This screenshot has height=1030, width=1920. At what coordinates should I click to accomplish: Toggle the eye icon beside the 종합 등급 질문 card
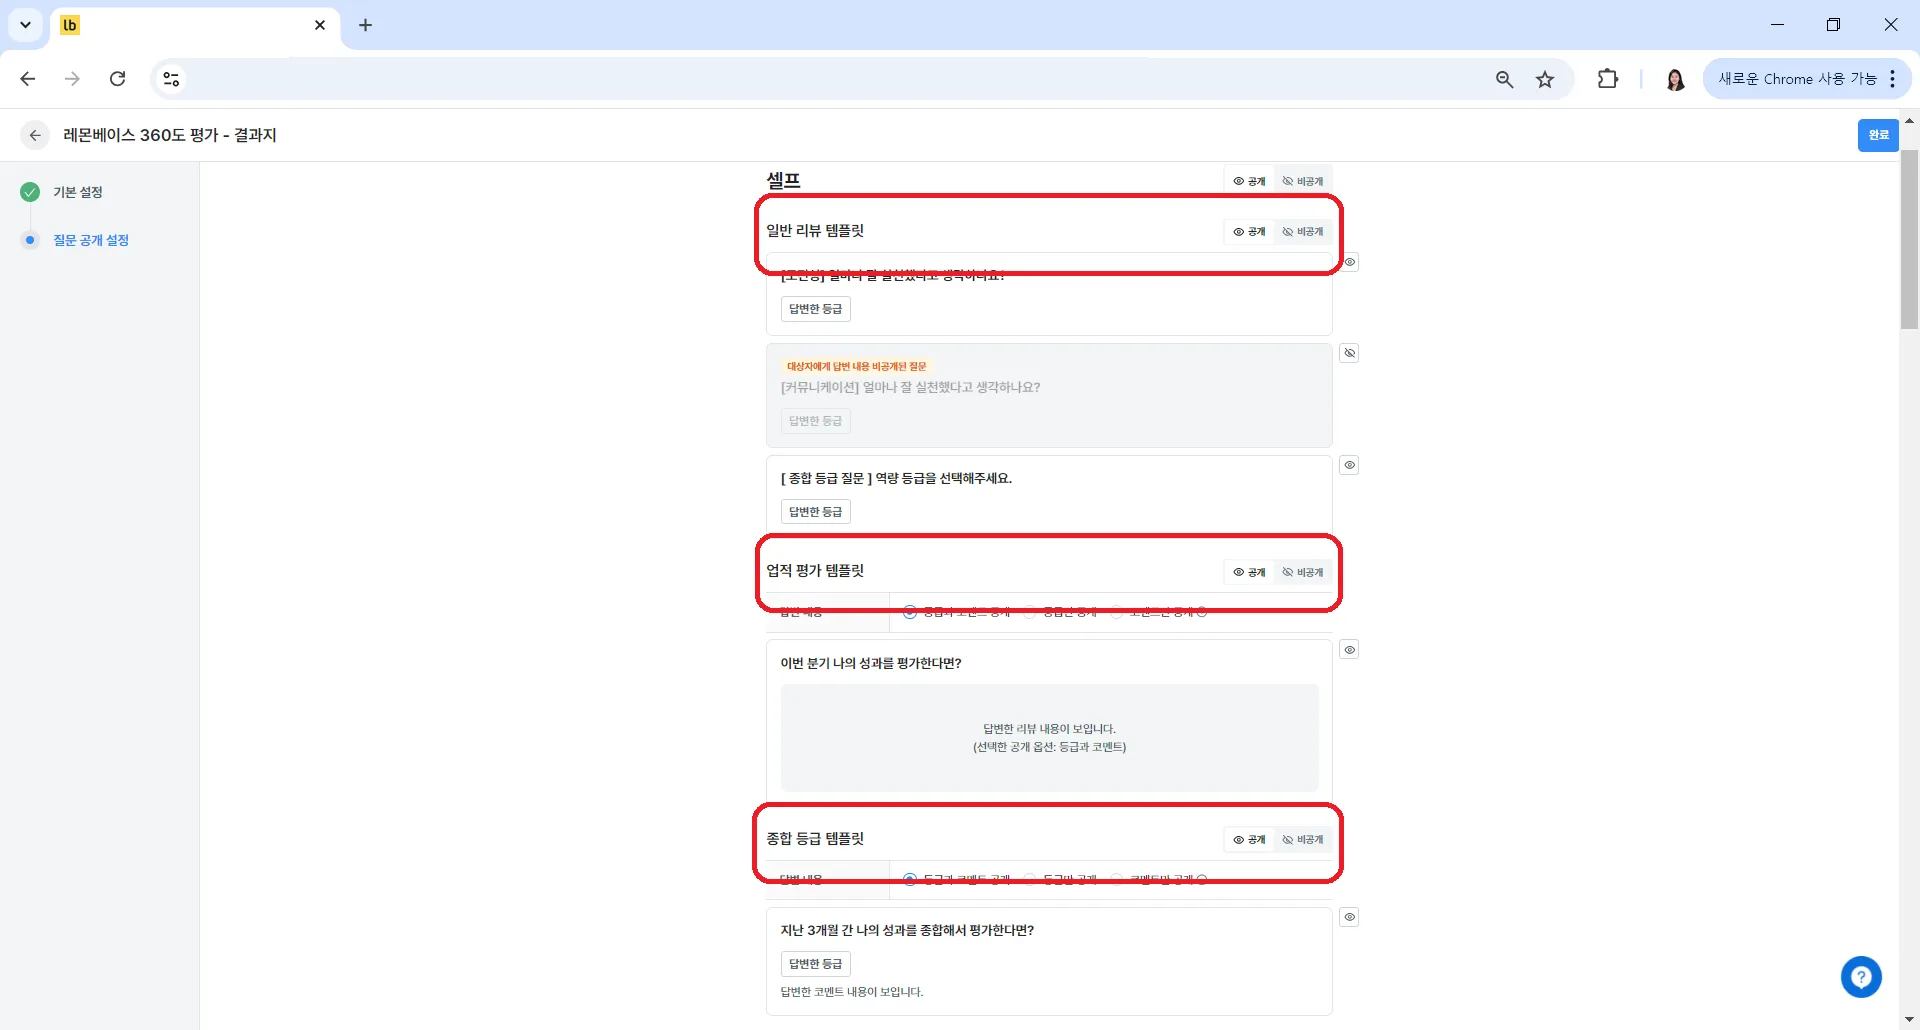click(1349, 465)
